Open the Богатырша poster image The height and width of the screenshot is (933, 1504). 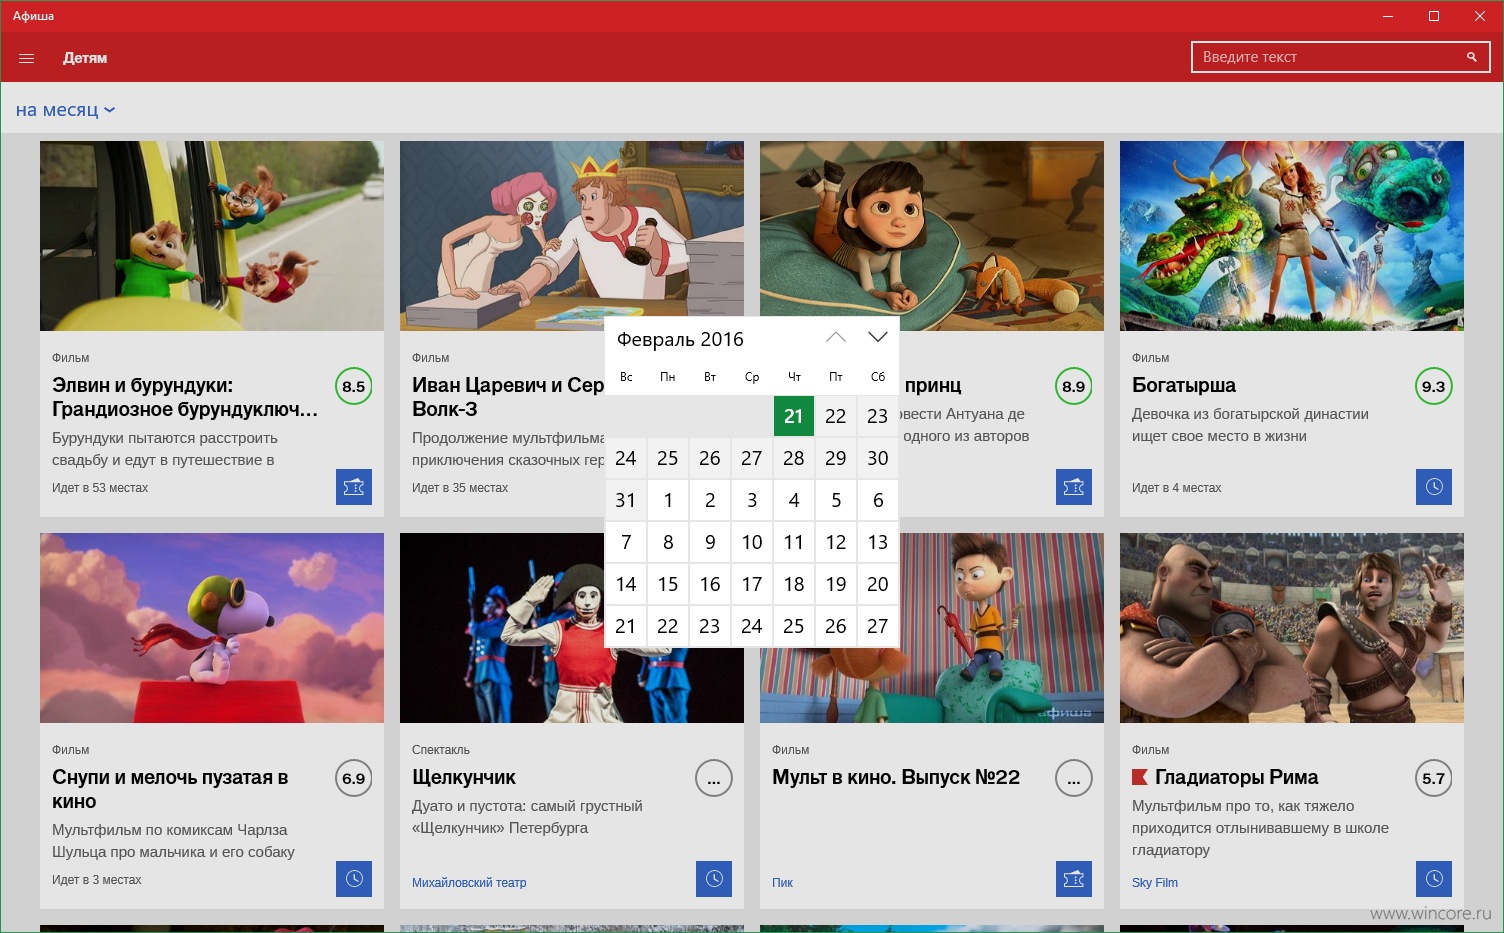[1292, 236]
